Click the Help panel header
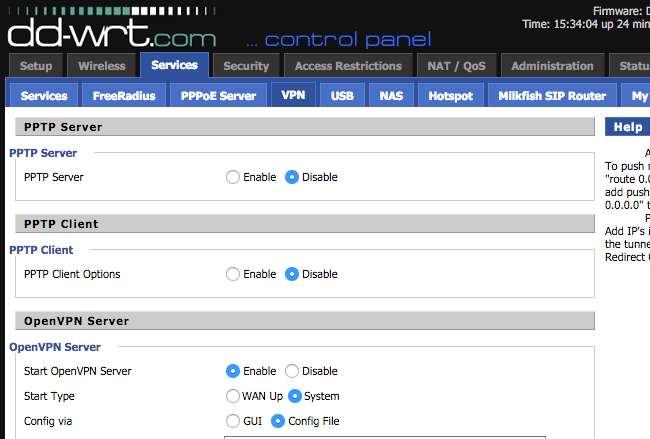The height and width of the screenshot is (439, 650). pos(627,126)
